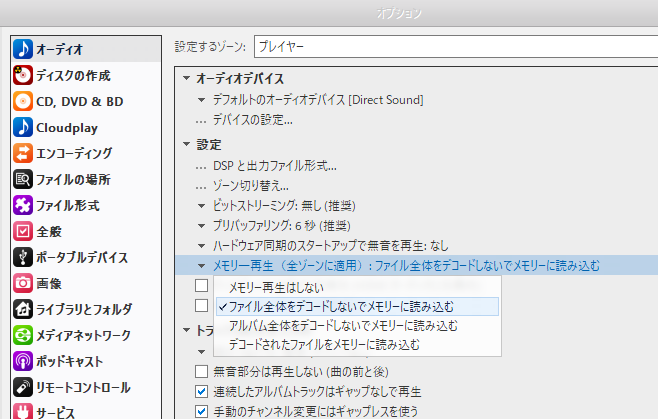Select the ファイル形式 puzzle piece icon
658x419 pixels.
23,205
